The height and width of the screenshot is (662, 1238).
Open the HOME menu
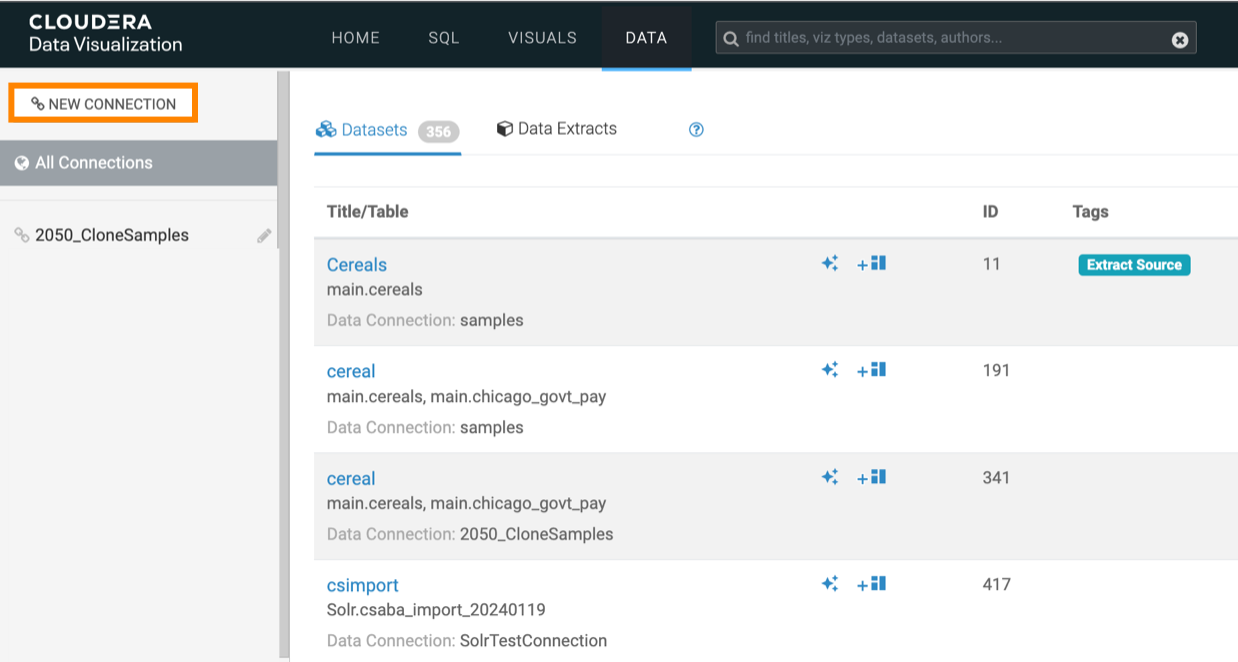(x=355, y=38)
